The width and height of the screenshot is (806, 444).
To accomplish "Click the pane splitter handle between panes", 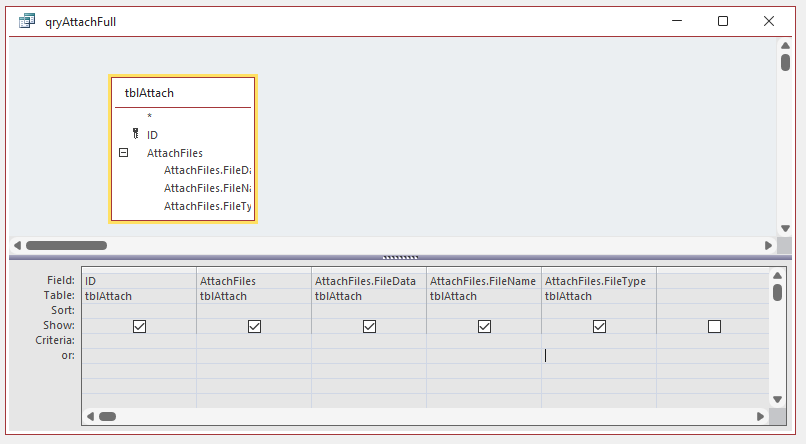I will 400,257.
